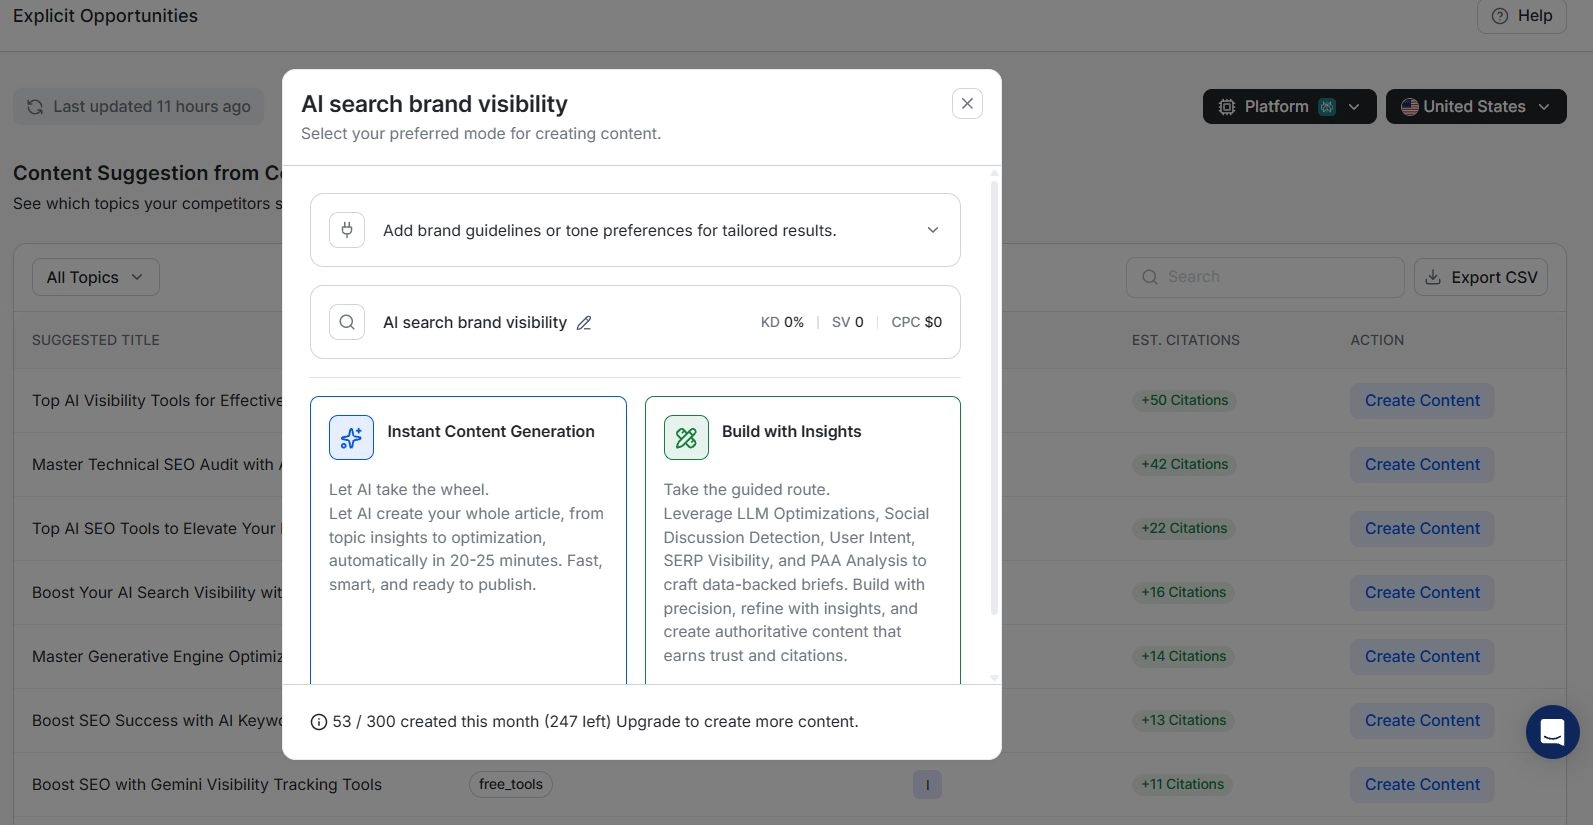Viewport: 1593px width, 825px height.
Task: Click the modal's vertical scrollbar
Action: pos(994,400)
